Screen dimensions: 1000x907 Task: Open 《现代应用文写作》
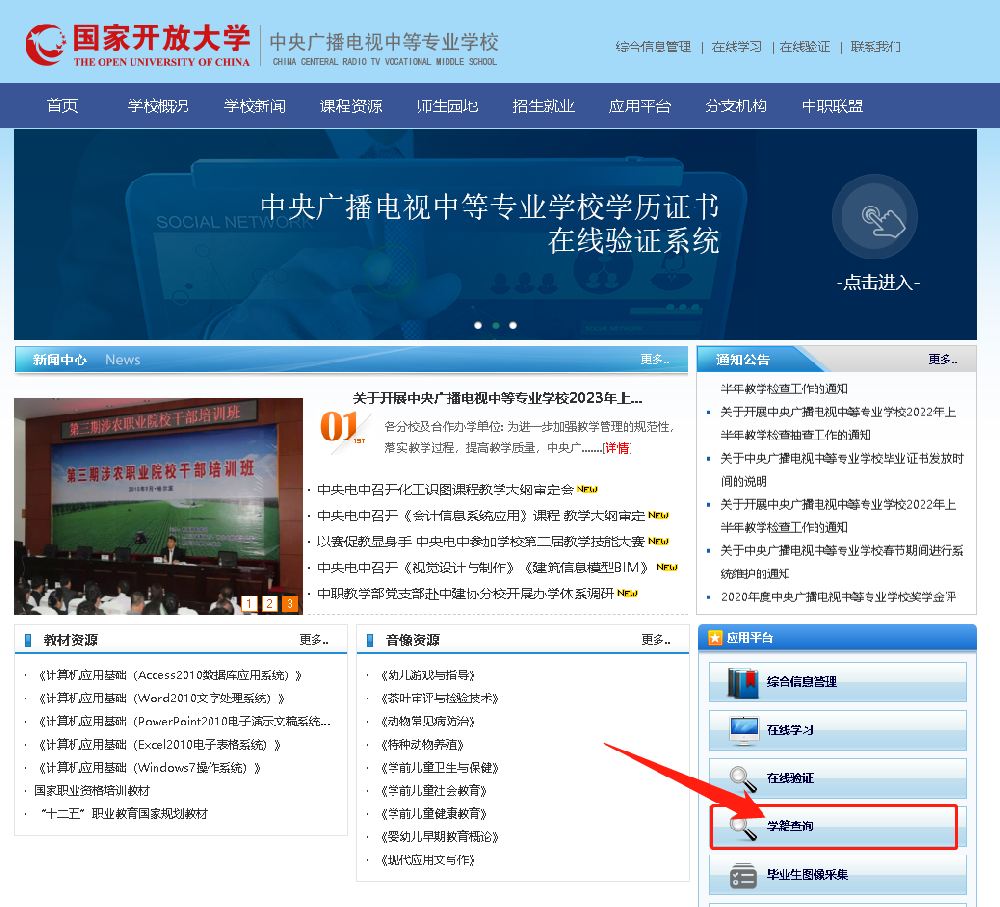427,860
